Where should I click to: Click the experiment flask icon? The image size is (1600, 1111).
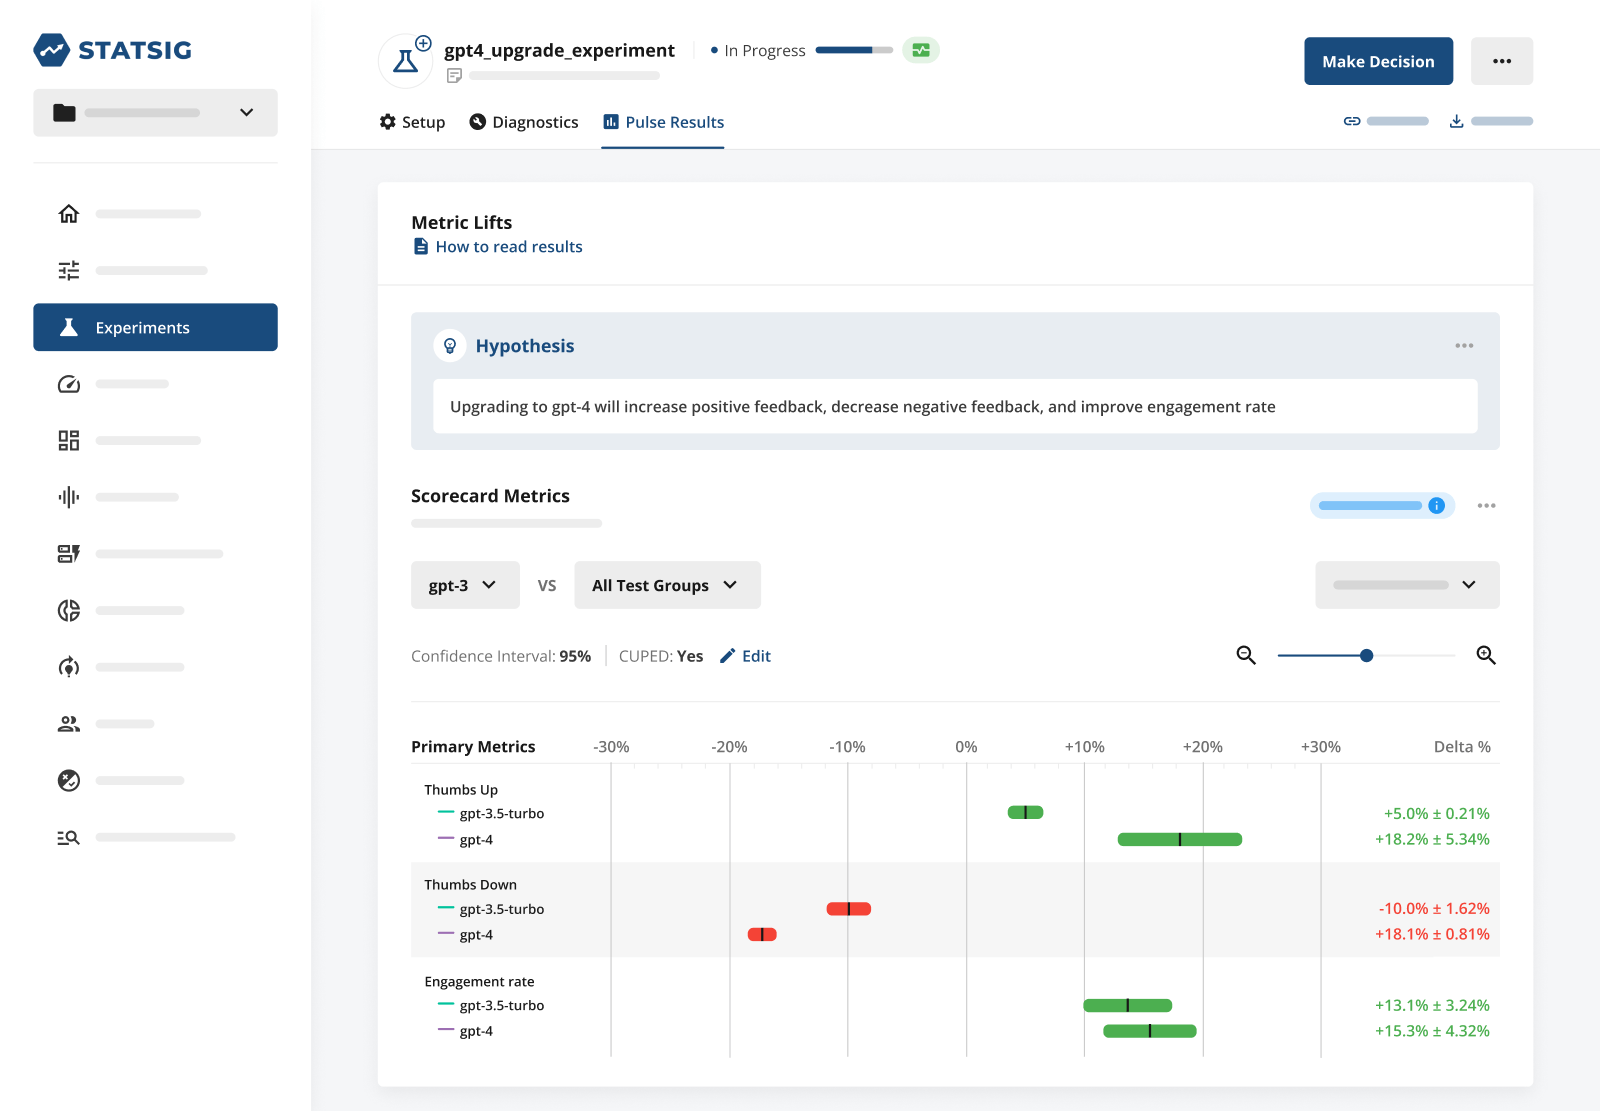[406, 61]
